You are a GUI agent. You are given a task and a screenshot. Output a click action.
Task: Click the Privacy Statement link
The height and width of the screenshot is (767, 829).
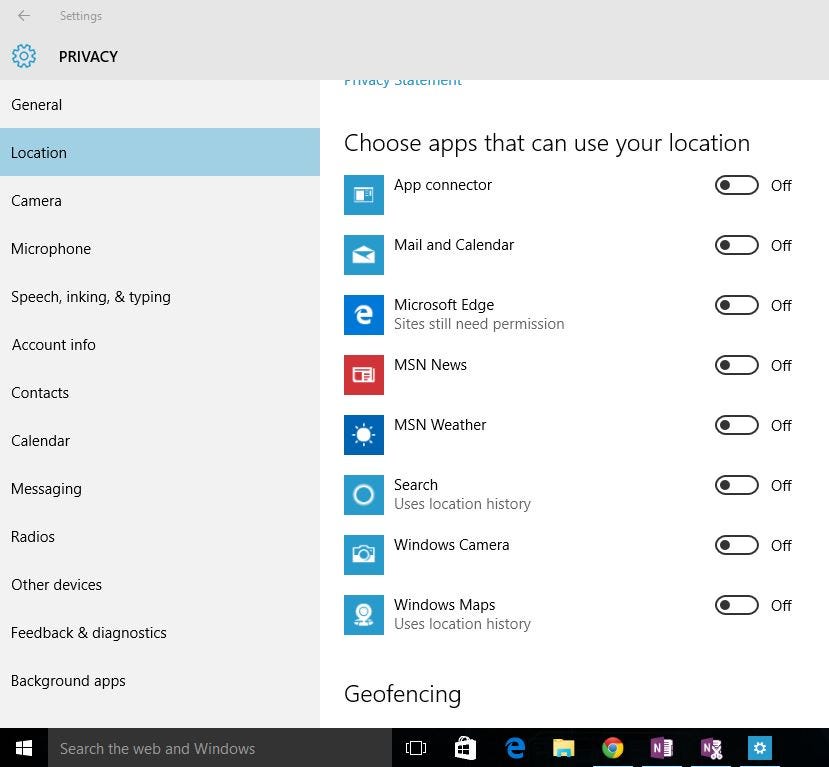(x=403, y=82)
